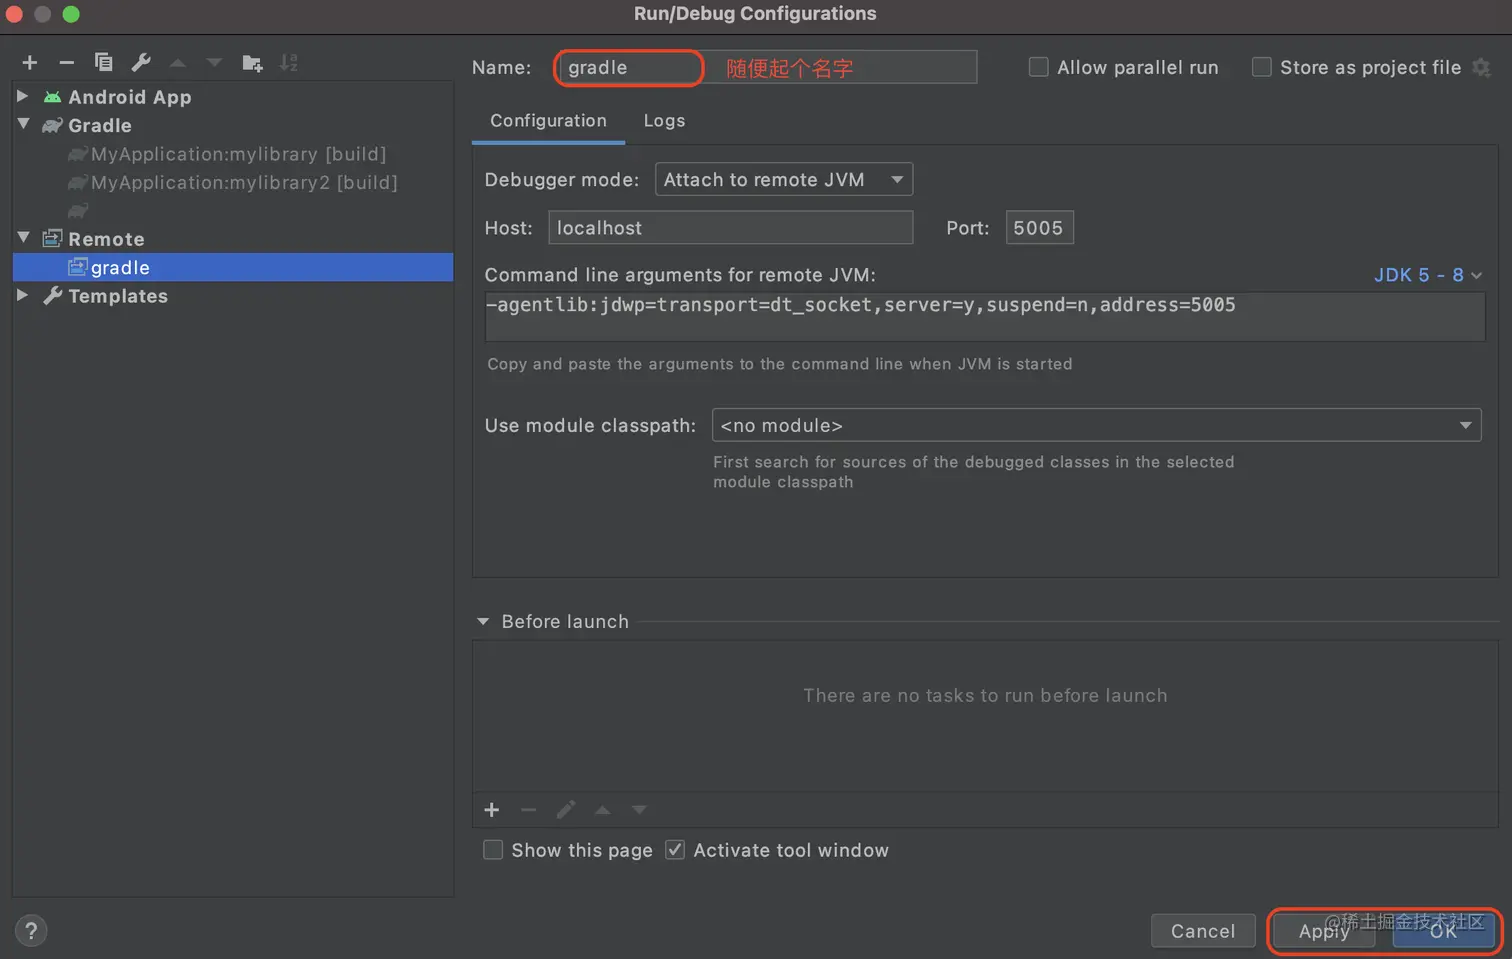This screenshot has width=1512, height=959.
Task: Collapse the Before launch section
Action: point(483,622)
